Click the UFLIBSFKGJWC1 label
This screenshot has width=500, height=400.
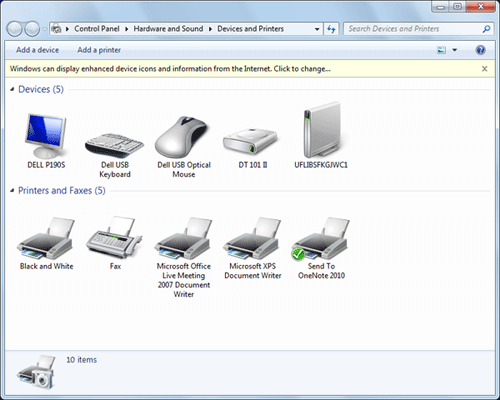click(321, 165)
